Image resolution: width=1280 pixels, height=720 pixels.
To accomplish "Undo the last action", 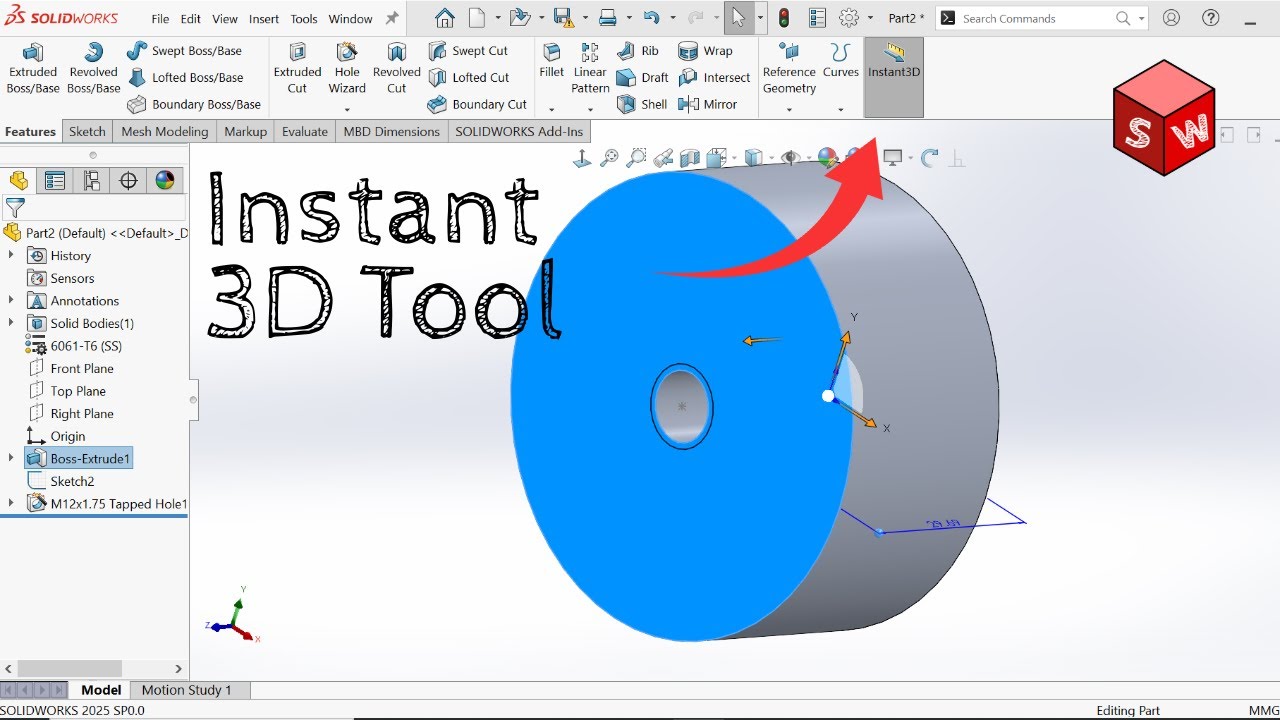I will [651, 18].
